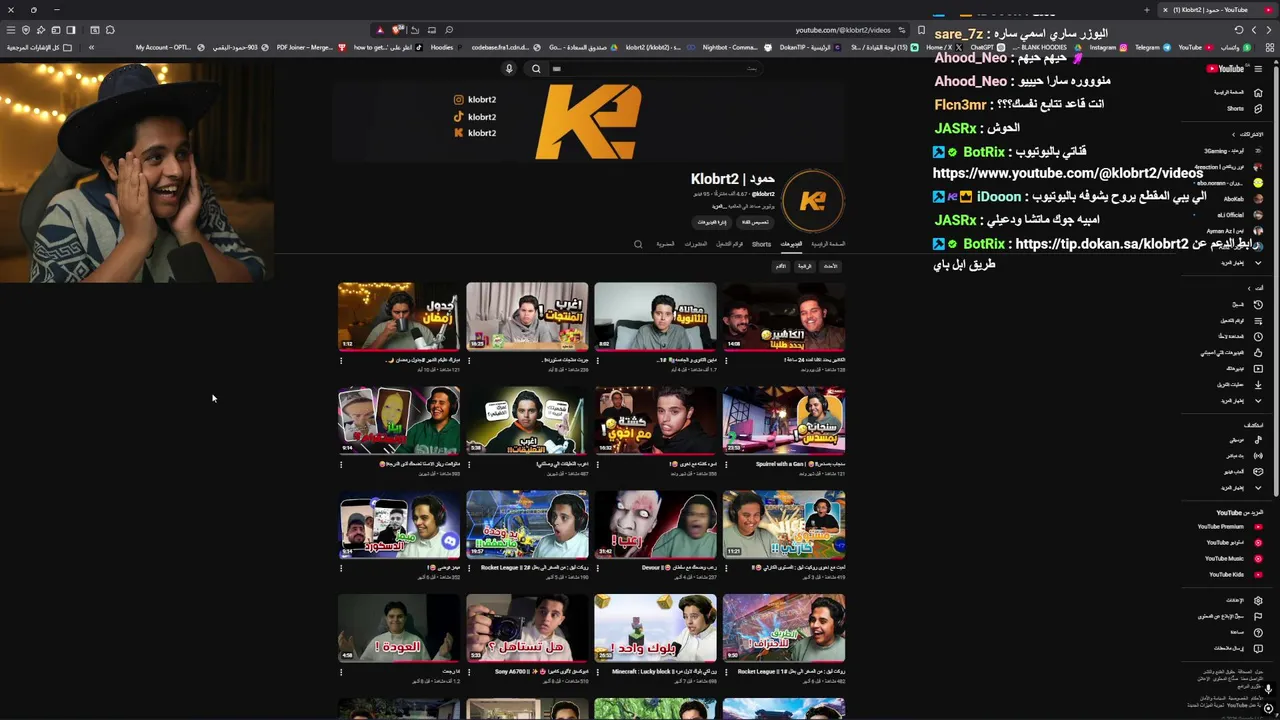Open the klobrt2 Instagram link on banner
Screen dimensions: 1280x720
(x=475, y=99)
